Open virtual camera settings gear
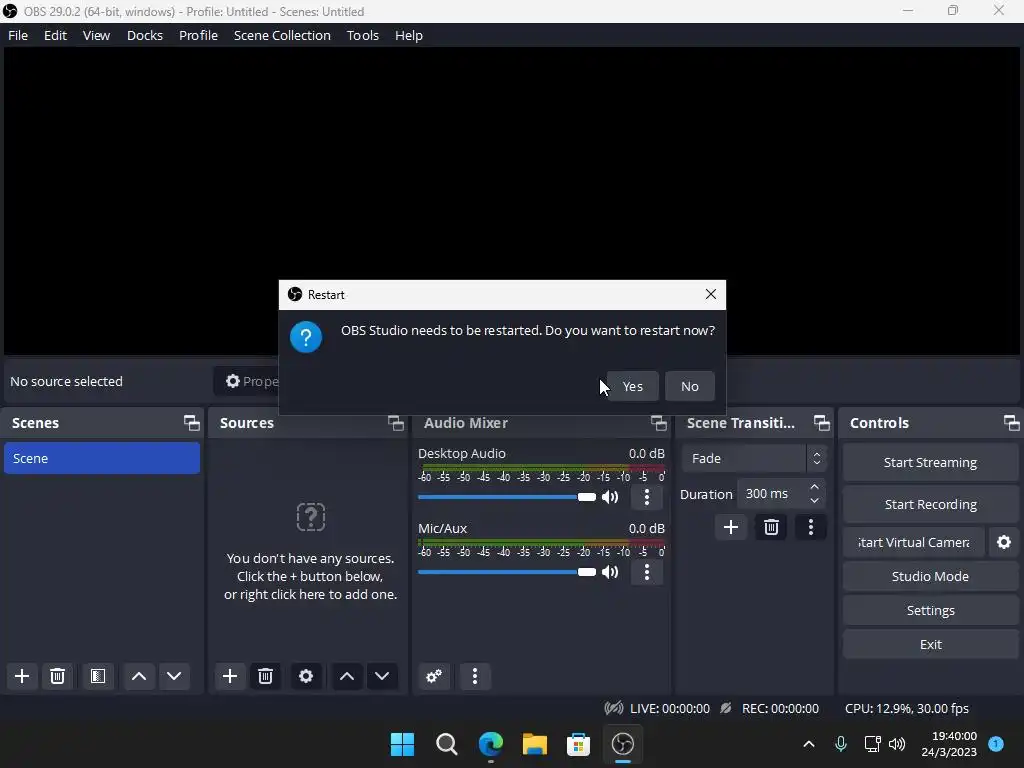Screen dimensions: 1024x768 [1004, 542]
